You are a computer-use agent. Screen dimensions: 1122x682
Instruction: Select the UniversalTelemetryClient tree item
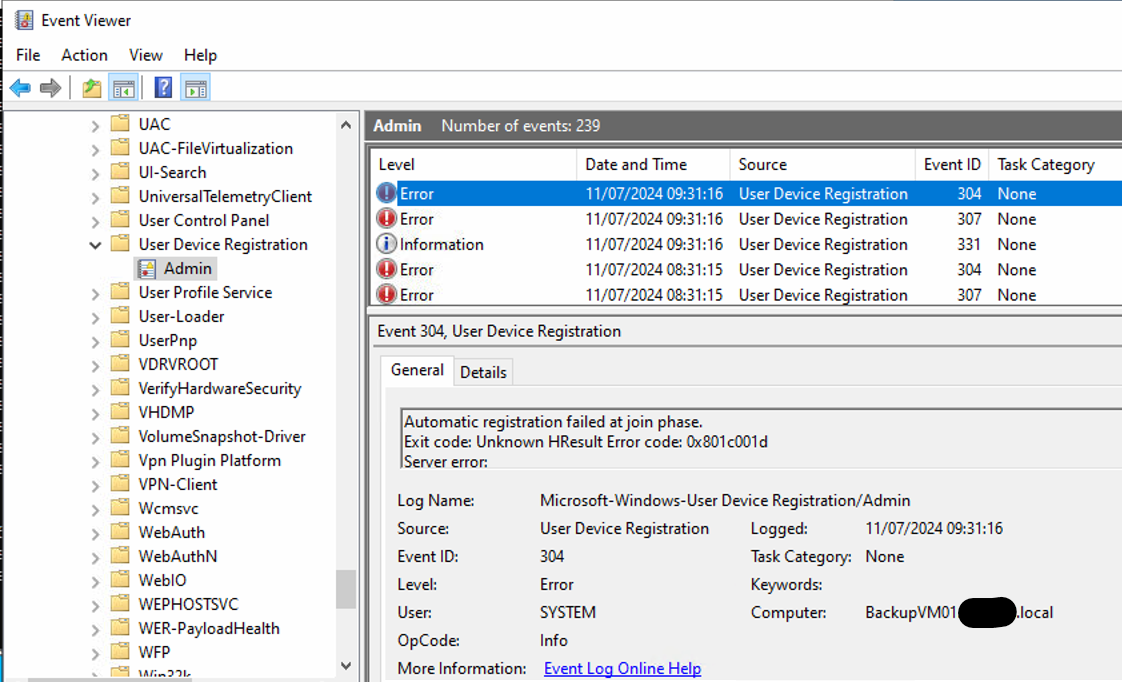pyautogui.click(x=225, y=196)
